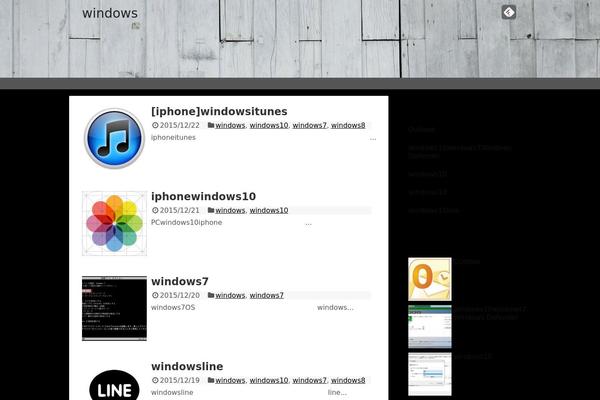Open "windows7" category on the 2015/12/19 post

coord(310,380)
